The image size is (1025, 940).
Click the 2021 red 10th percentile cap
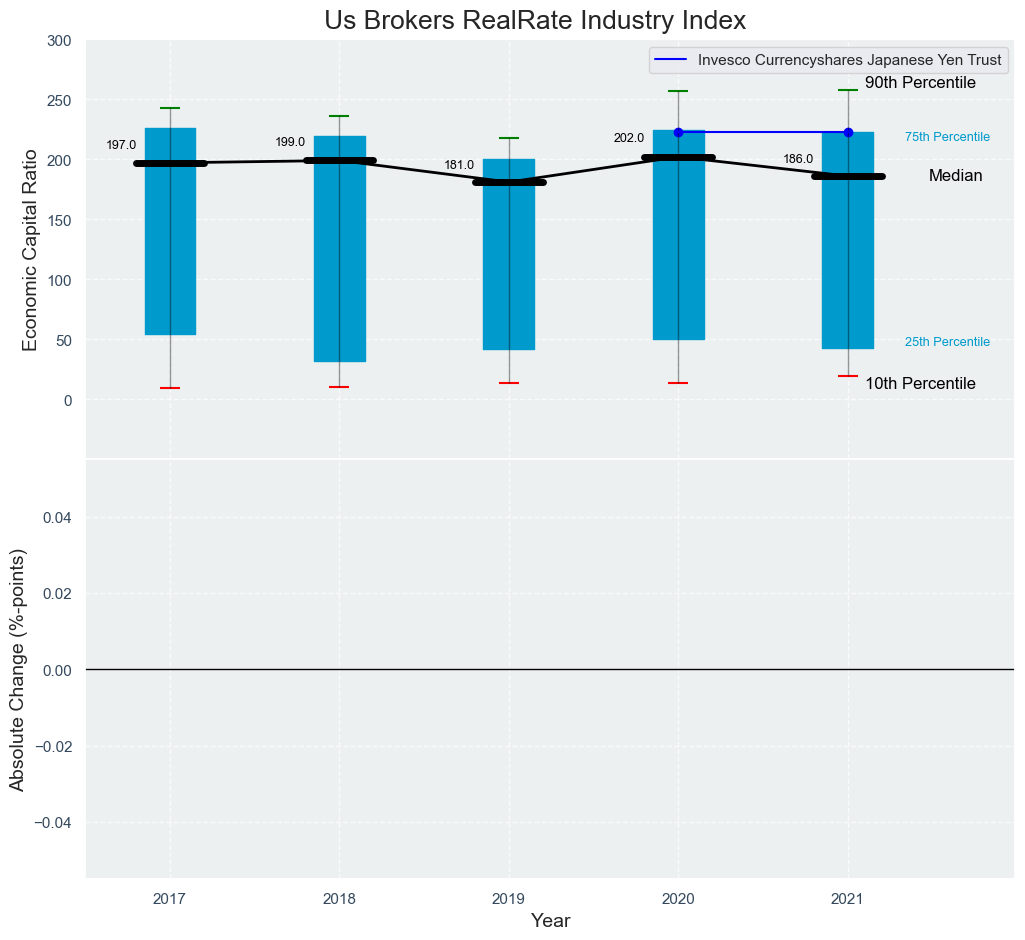click(x=849, y=377)
